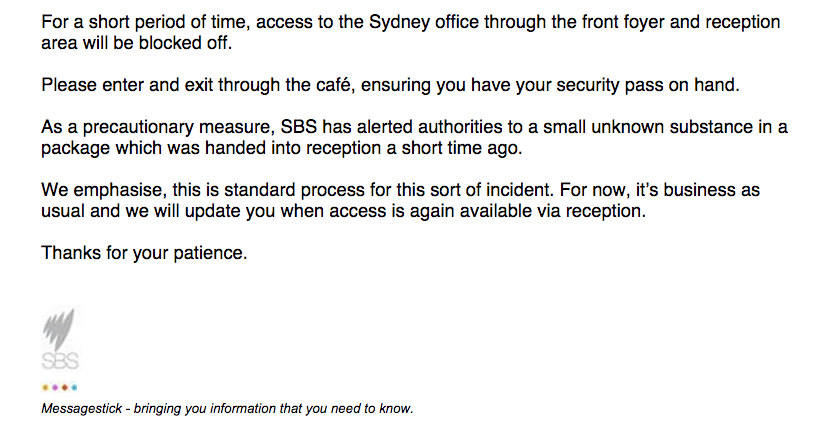Click the purple dot below the logo

(x=55, y=388)
